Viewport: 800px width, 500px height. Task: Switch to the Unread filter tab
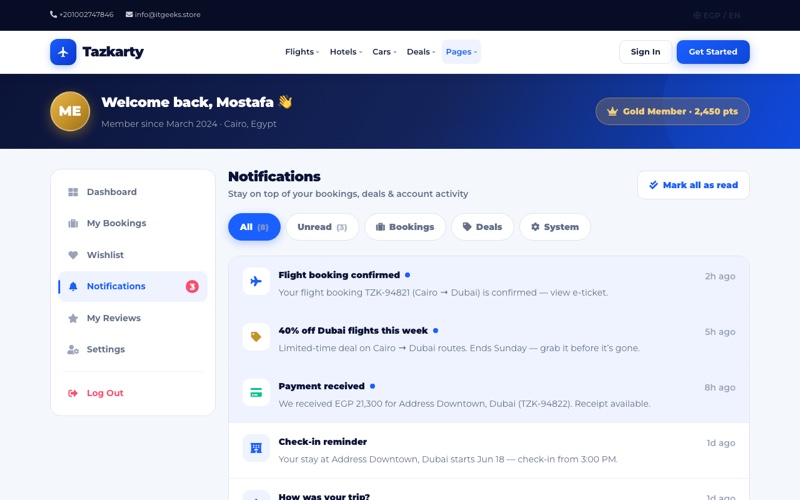tap(322, 227)
